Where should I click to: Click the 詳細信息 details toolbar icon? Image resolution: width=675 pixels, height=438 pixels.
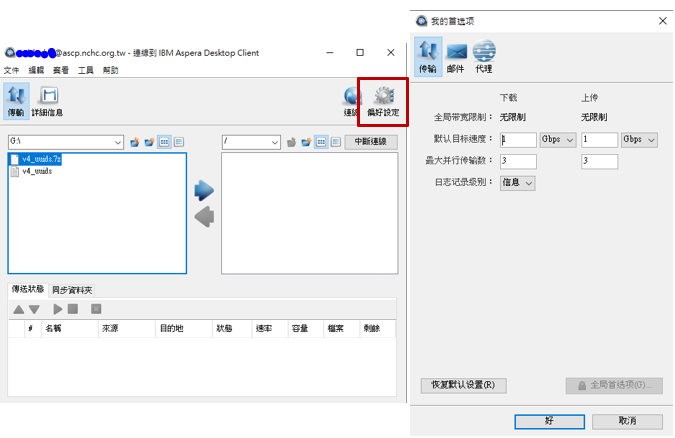pos(47,100)
